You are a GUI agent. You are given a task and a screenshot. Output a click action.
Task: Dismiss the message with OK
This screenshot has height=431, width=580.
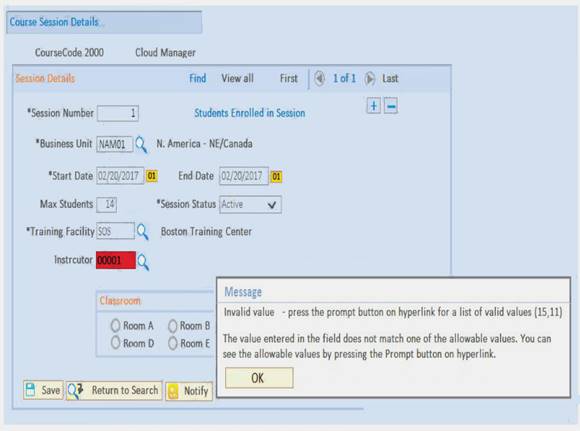[x=259, y=378]
